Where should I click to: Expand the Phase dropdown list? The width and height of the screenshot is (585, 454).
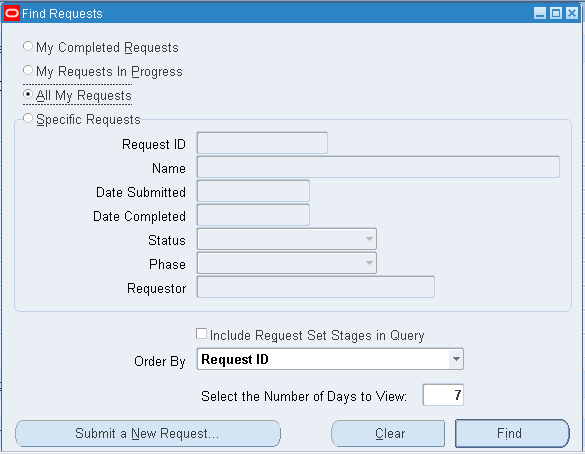[x=369, y=263]
